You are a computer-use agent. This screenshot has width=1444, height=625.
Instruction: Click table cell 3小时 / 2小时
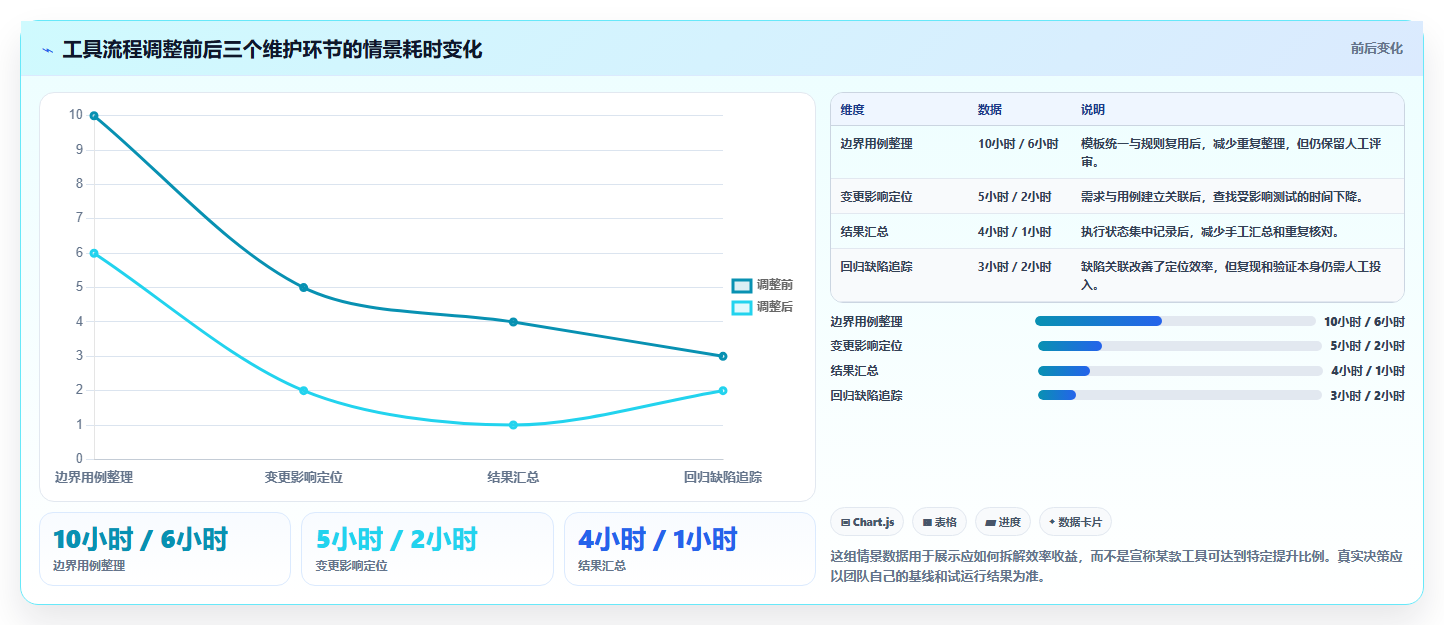(1015, 267)
